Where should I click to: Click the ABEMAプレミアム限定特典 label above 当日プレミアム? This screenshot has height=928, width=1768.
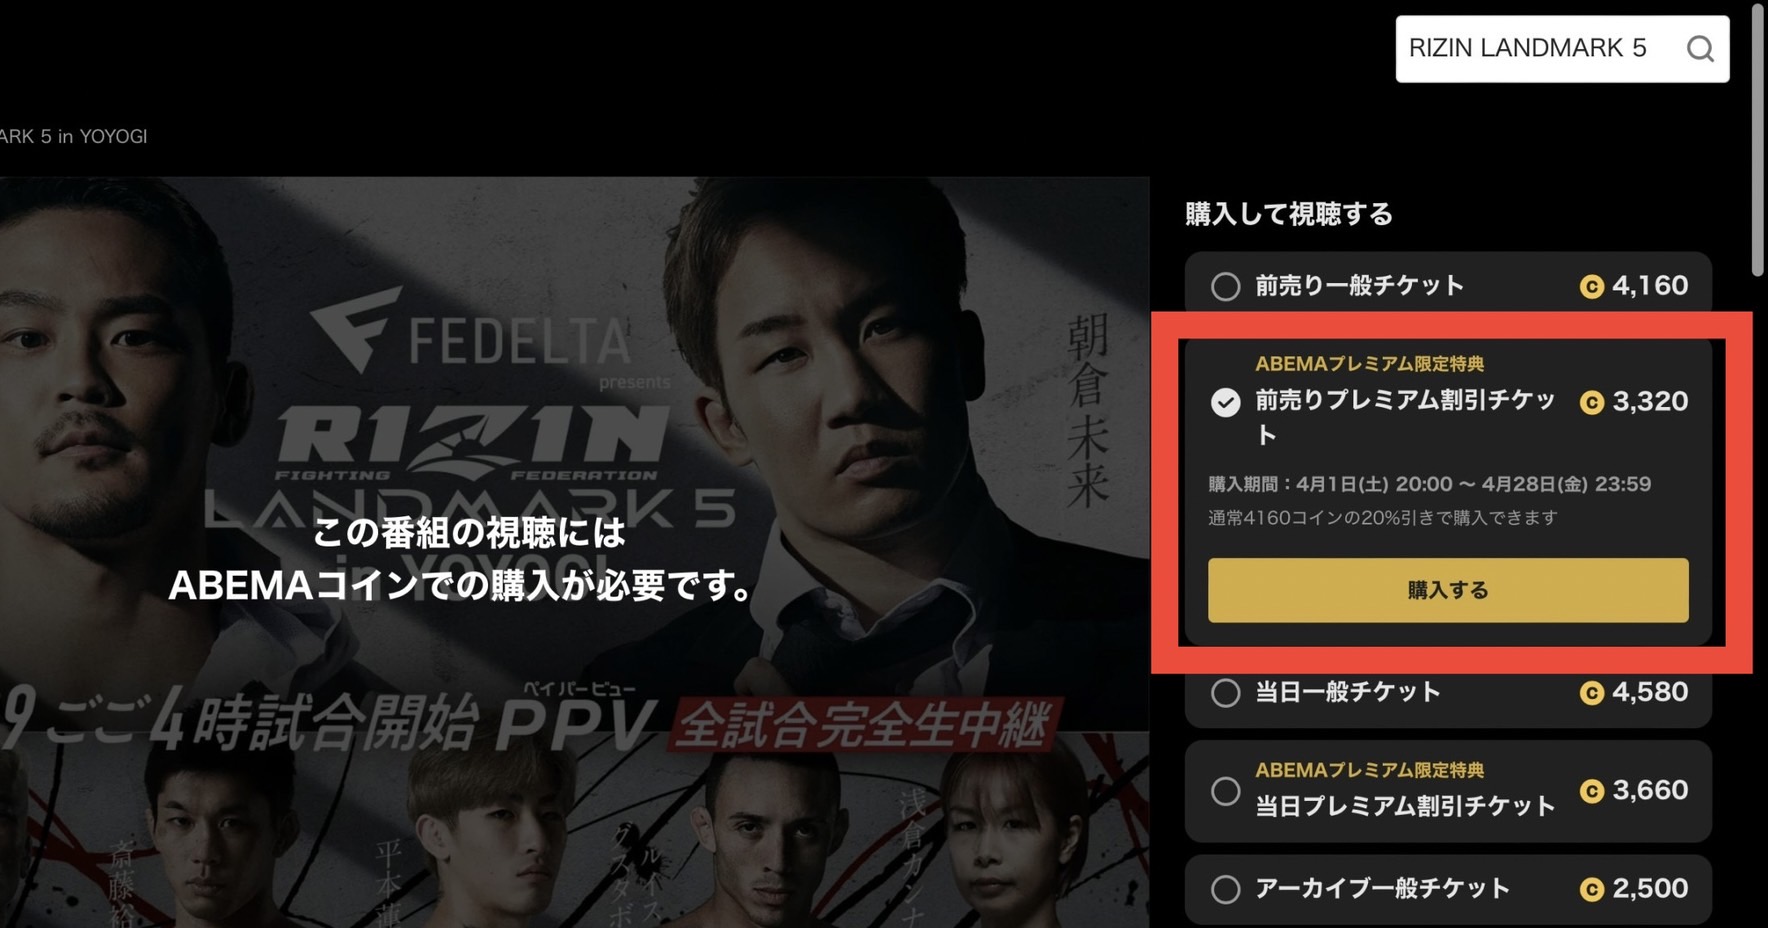(x=1369, y=770)
